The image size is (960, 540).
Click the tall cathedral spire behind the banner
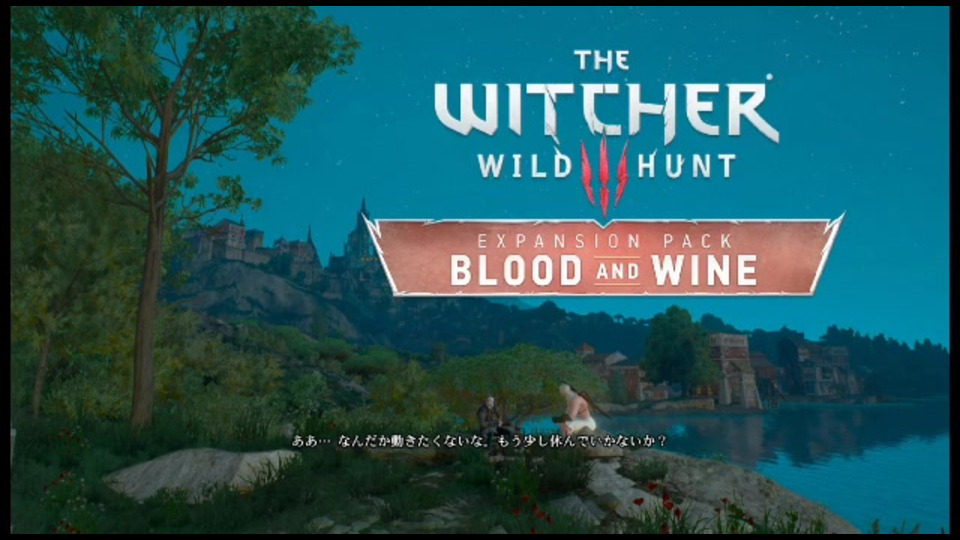click(363, 230)
